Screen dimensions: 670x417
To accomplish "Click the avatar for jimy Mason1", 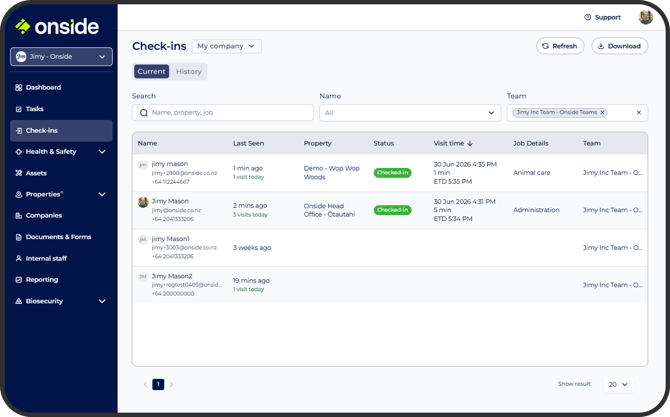I will [143, 239].
